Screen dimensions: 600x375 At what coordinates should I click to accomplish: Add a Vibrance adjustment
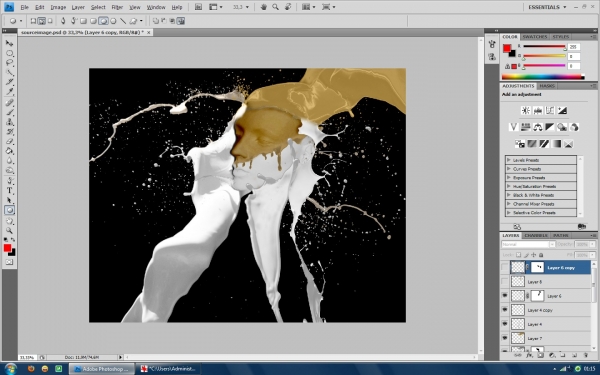(514, 127)
